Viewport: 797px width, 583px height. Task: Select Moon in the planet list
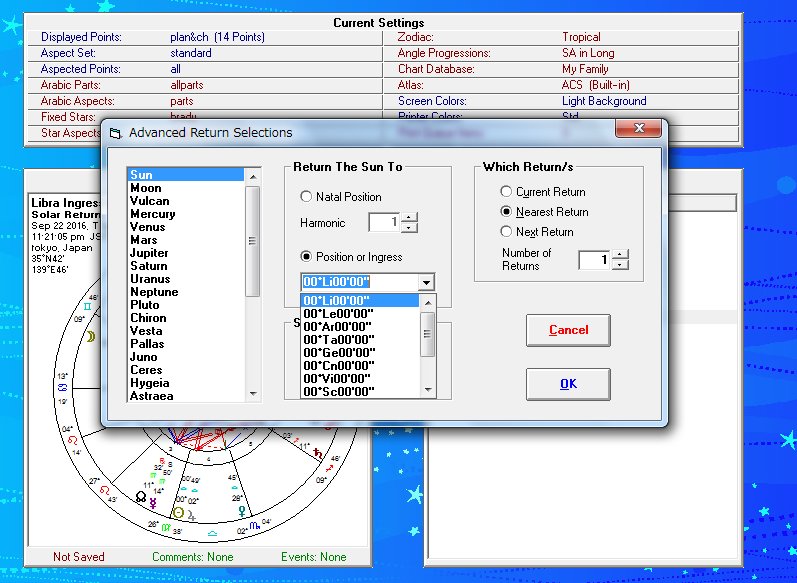pyautogui.click(x=145, y=188)
